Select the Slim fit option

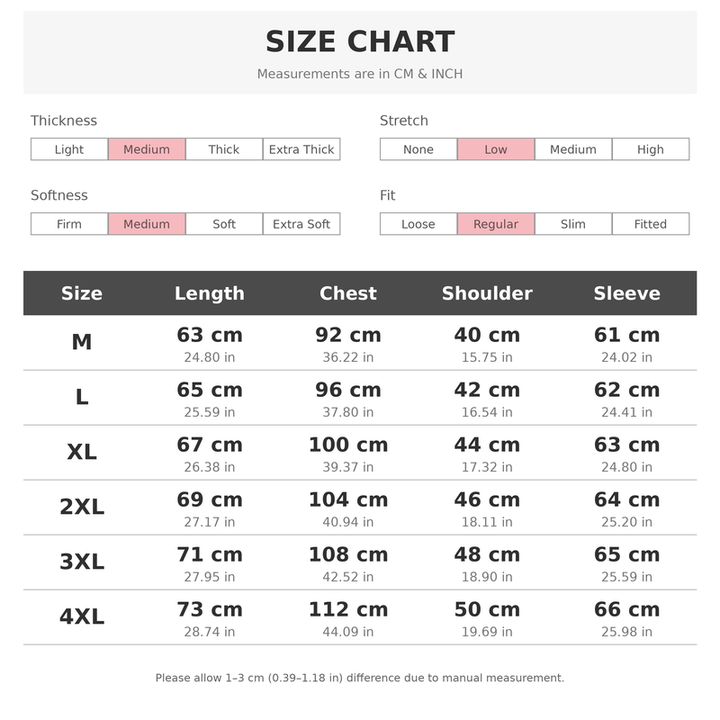click(x=574, y=224)
